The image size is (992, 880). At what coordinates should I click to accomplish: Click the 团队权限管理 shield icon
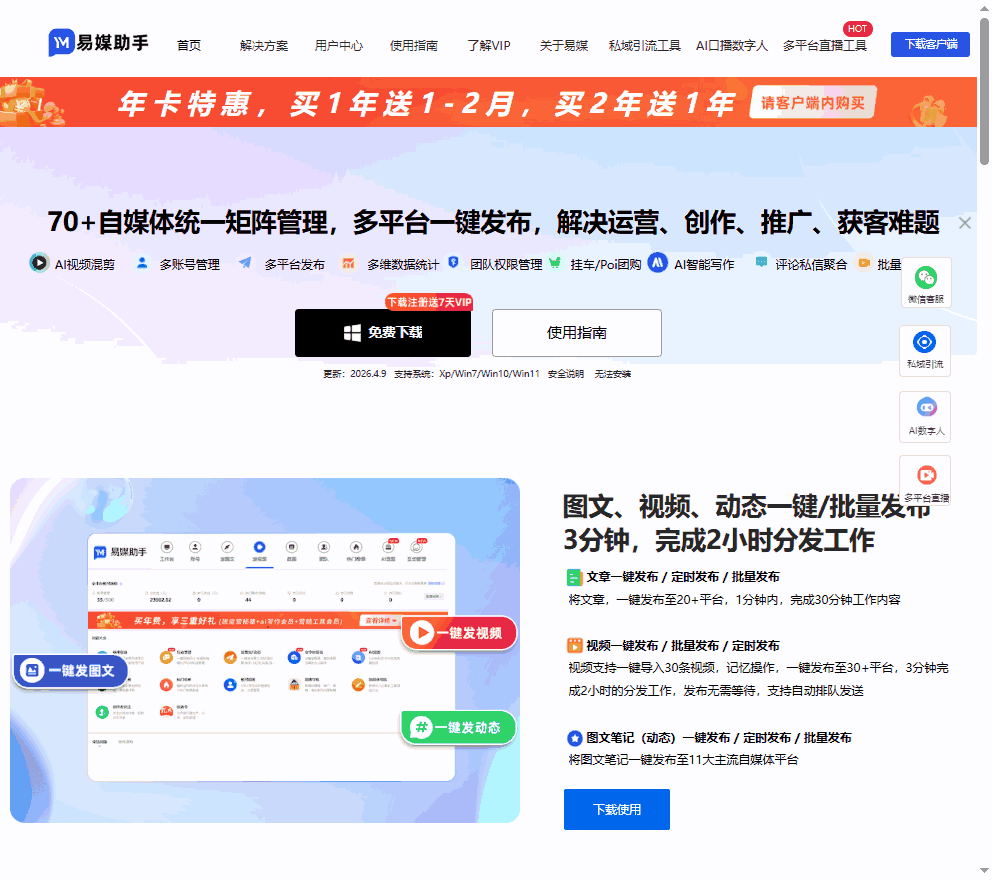(451, 263)
